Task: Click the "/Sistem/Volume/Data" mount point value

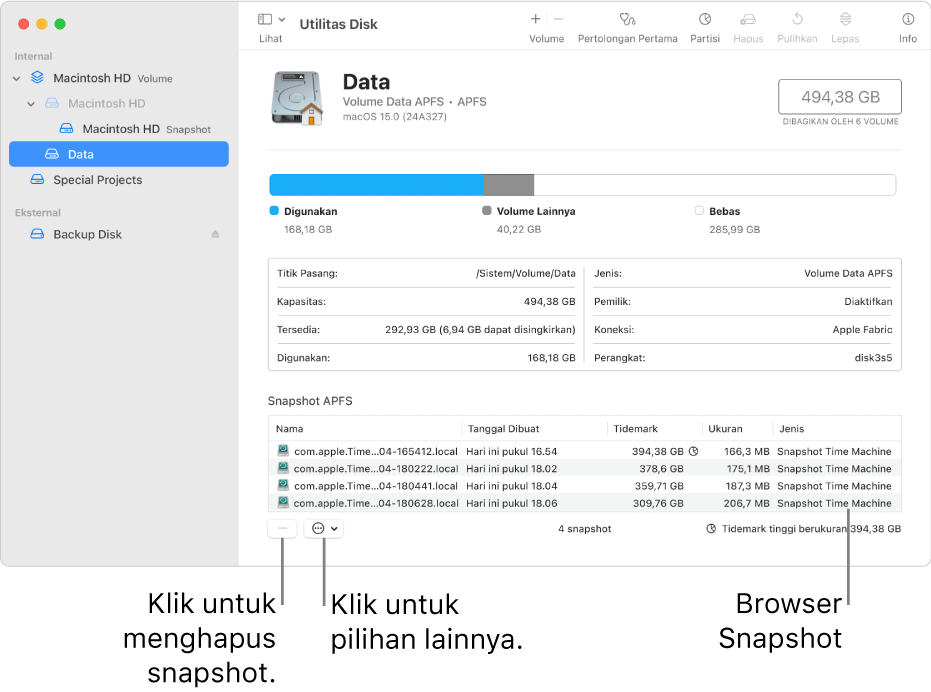Action: pyautogui.click(x=525, y=273)
